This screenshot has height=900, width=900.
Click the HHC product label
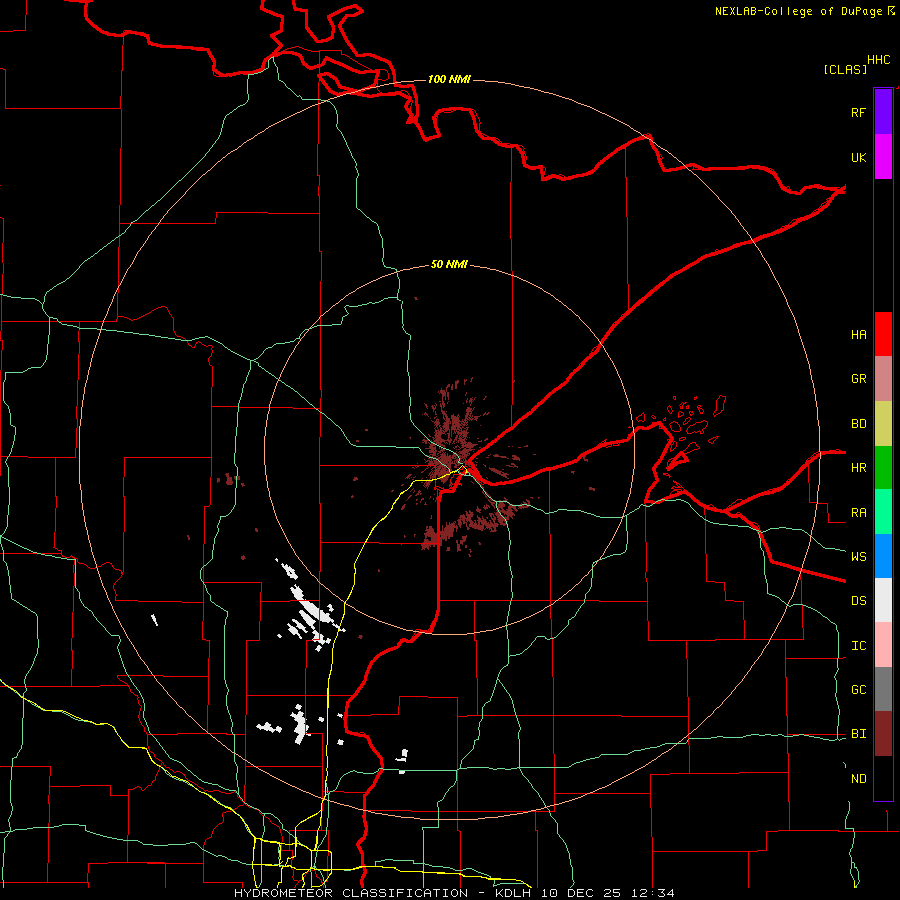pyautogui.click(x=878, y=60)
